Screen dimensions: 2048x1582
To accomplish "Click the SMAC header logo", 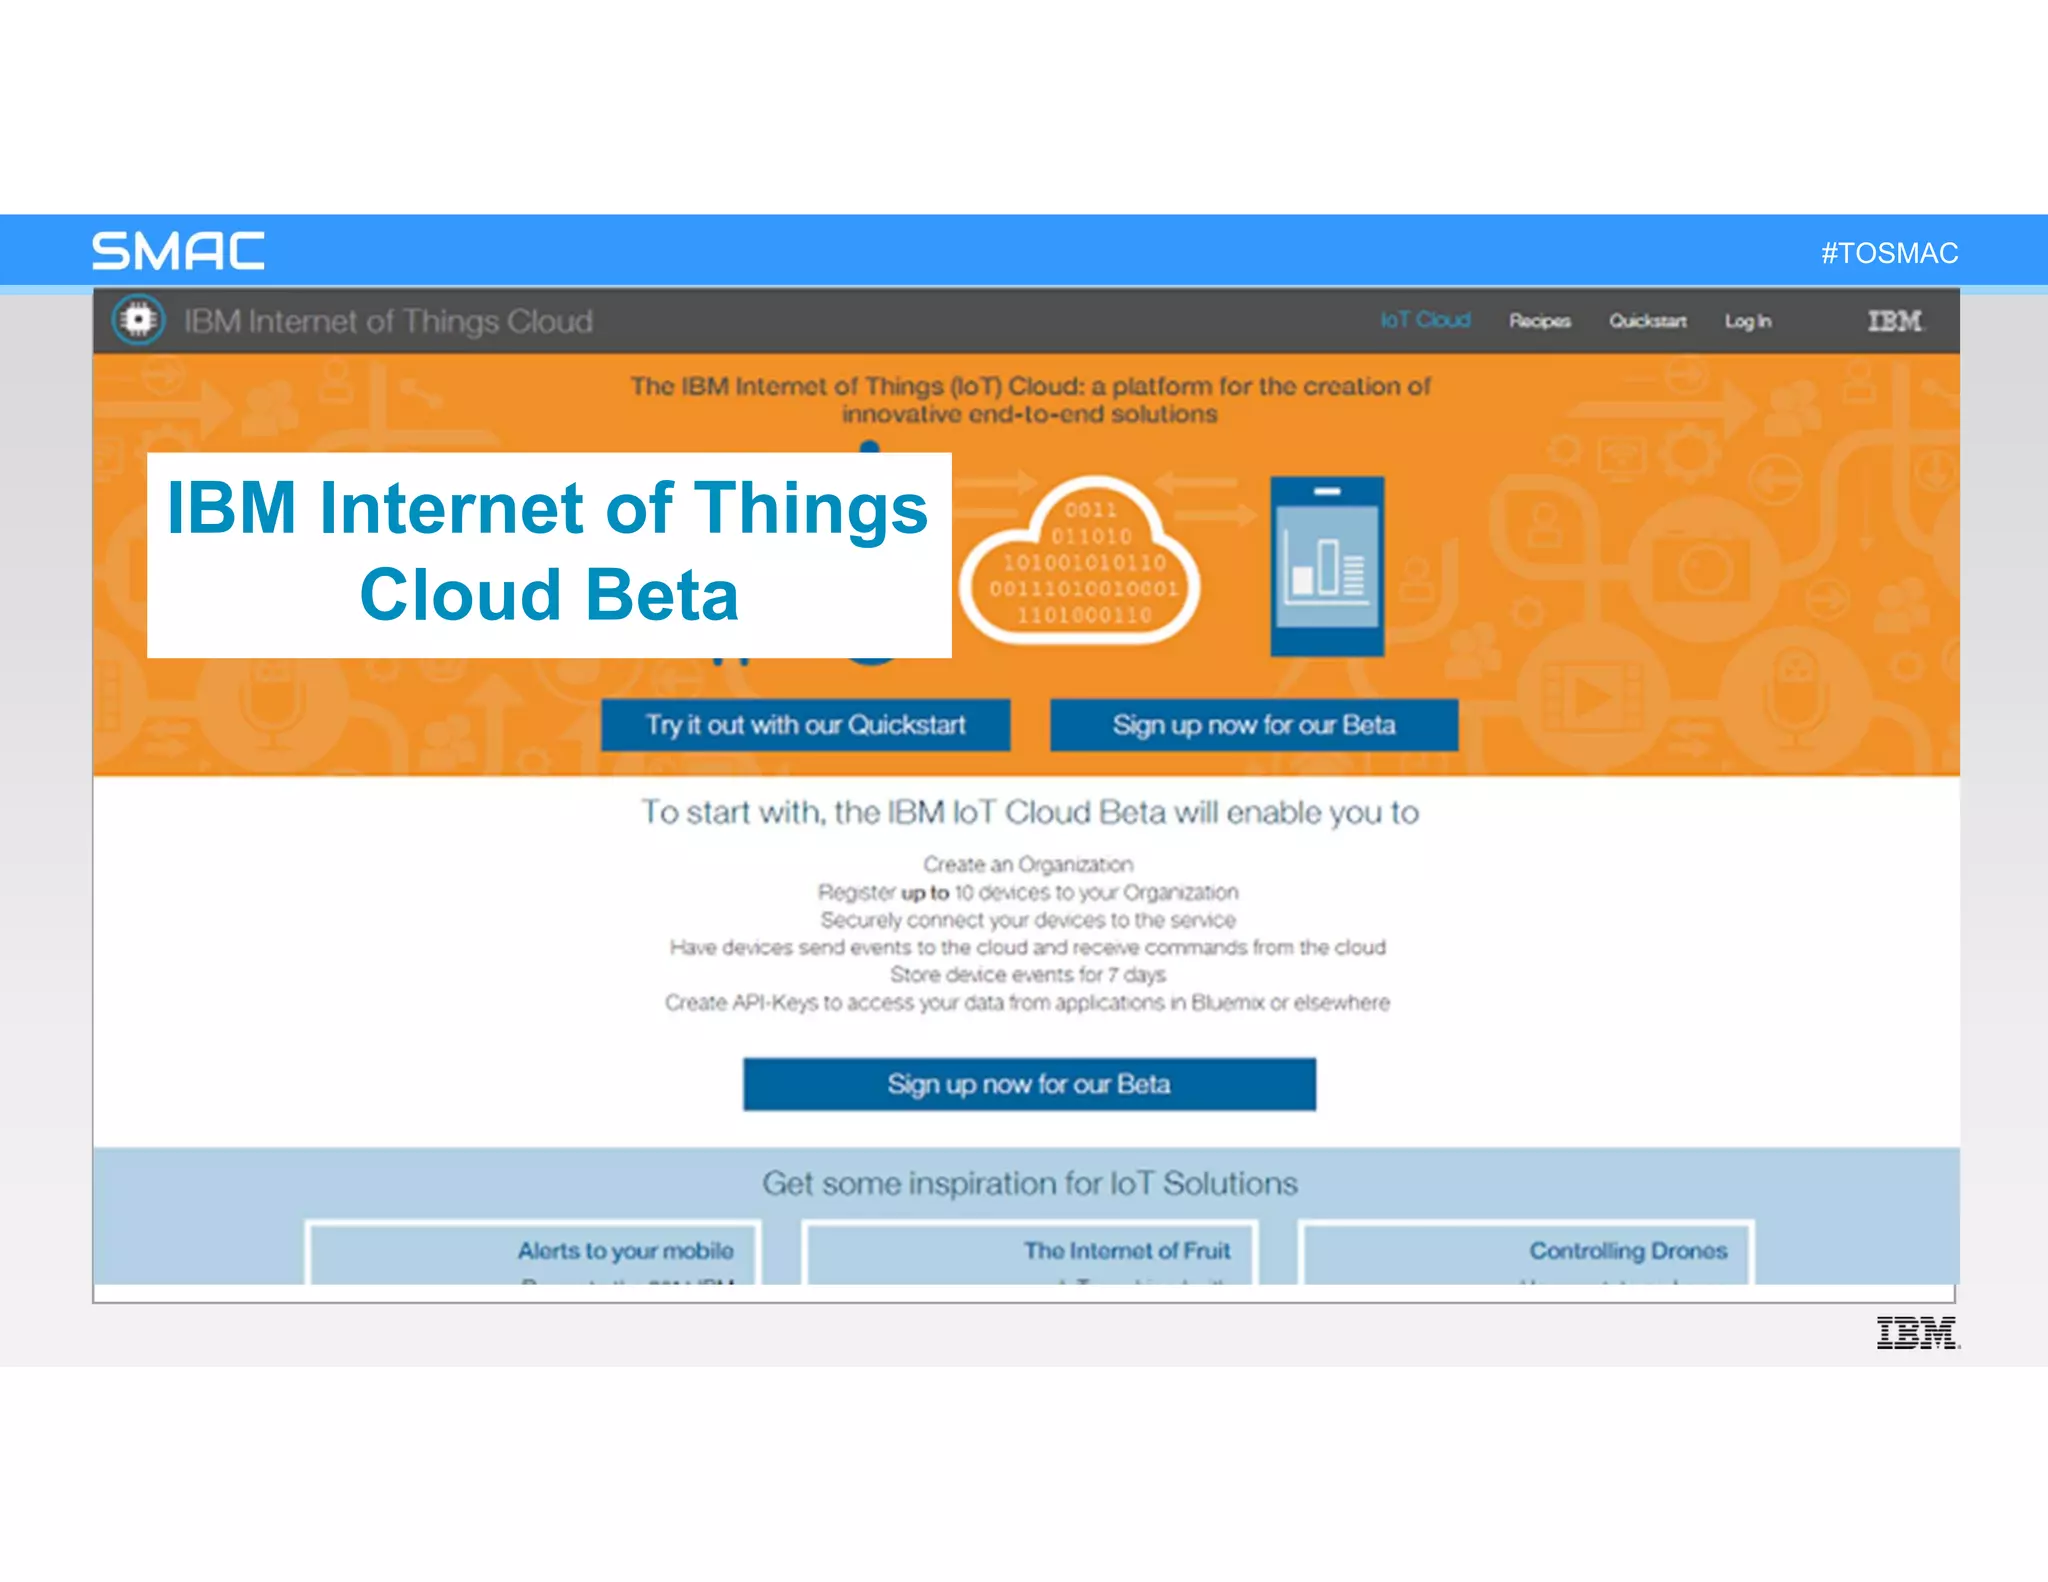I will [178, 251].
